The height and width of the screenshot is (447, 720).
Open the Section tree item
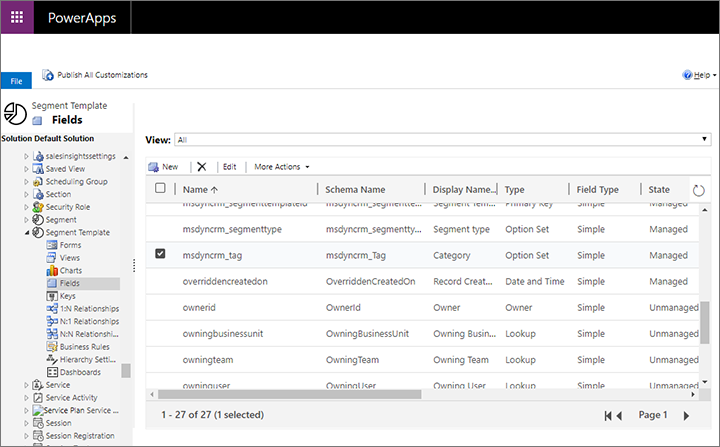click(58, 194)
